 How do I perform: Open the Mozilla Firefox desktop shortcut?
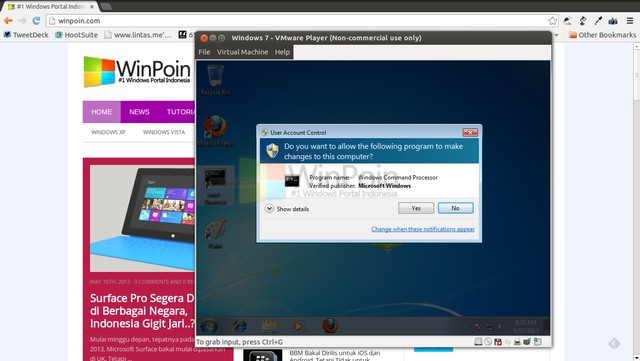tap(215, 131)
